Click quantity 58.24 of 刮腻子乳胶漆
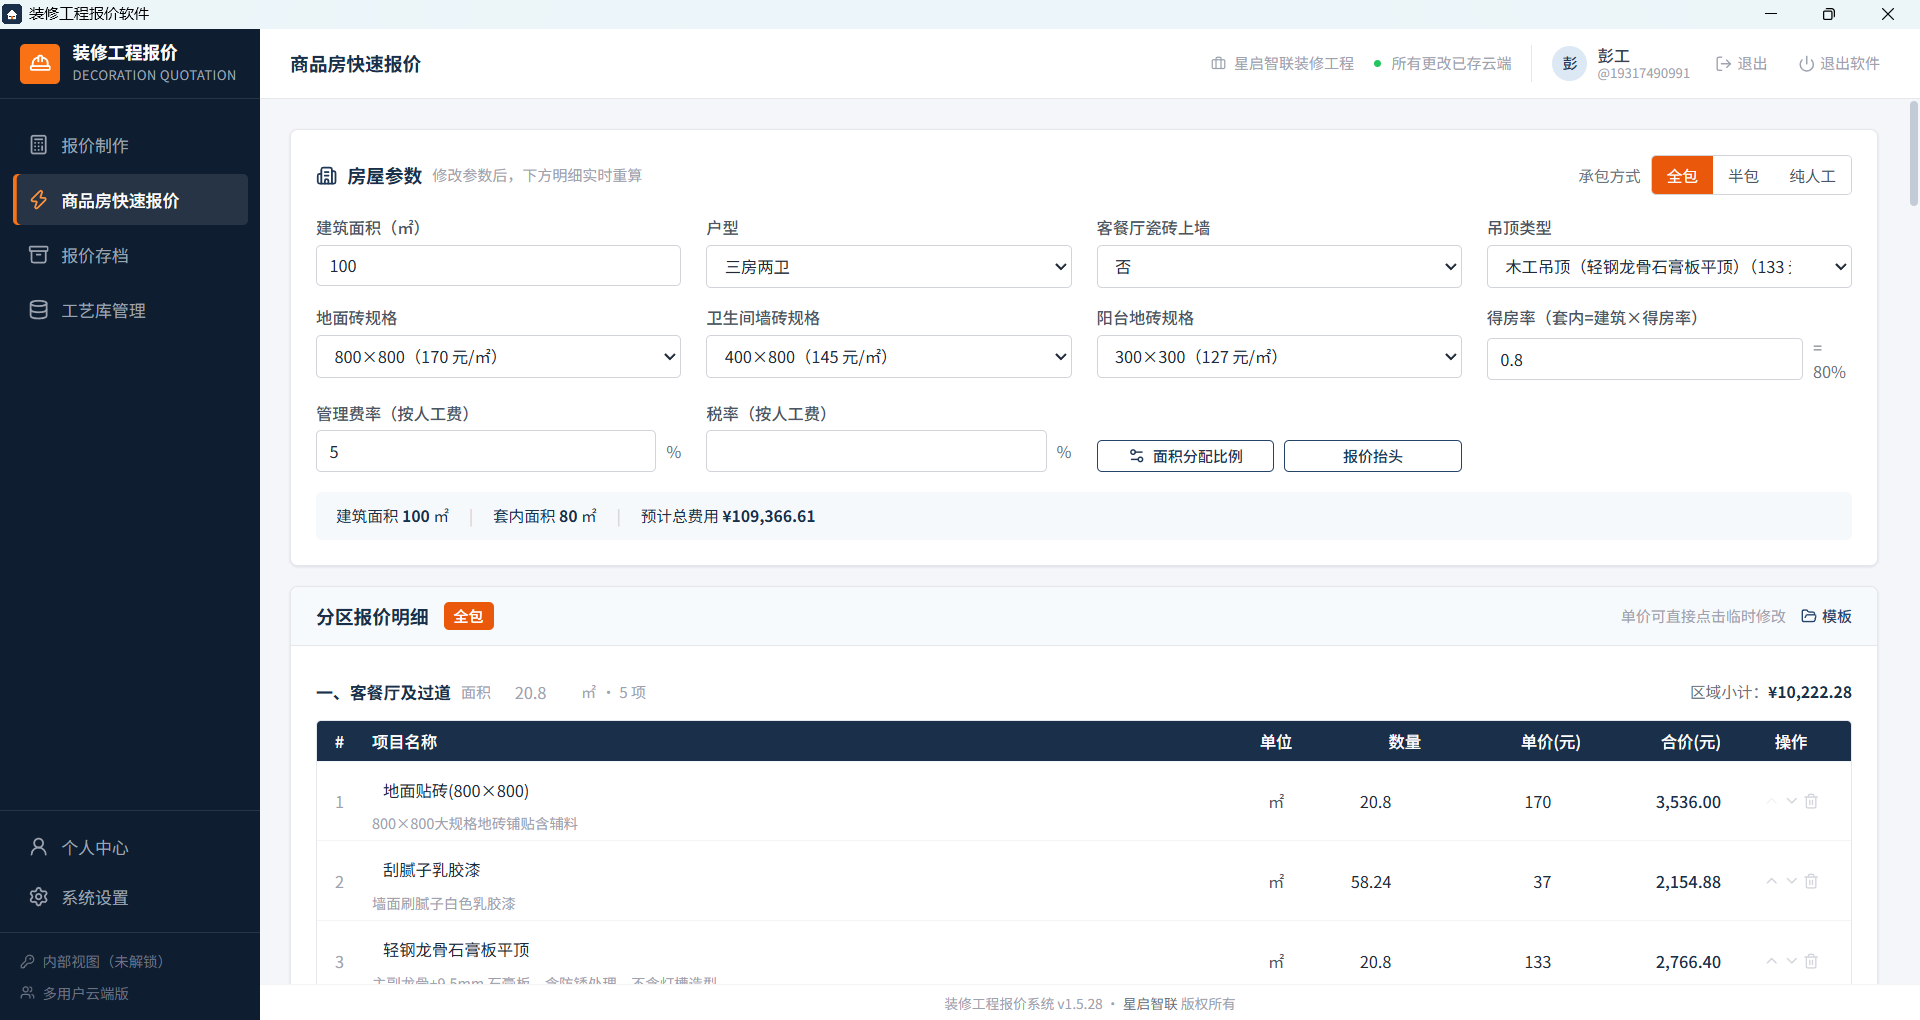 point(1371,882)
